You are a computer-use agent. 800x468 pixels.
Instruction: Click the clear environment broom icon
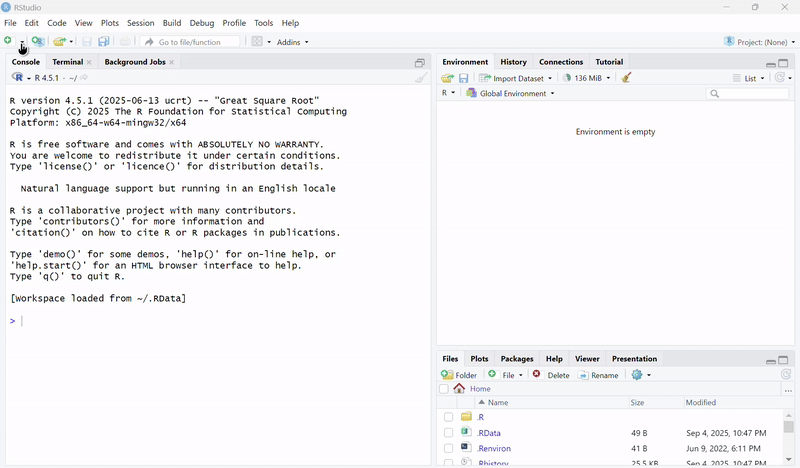click(x=627, y=78)
